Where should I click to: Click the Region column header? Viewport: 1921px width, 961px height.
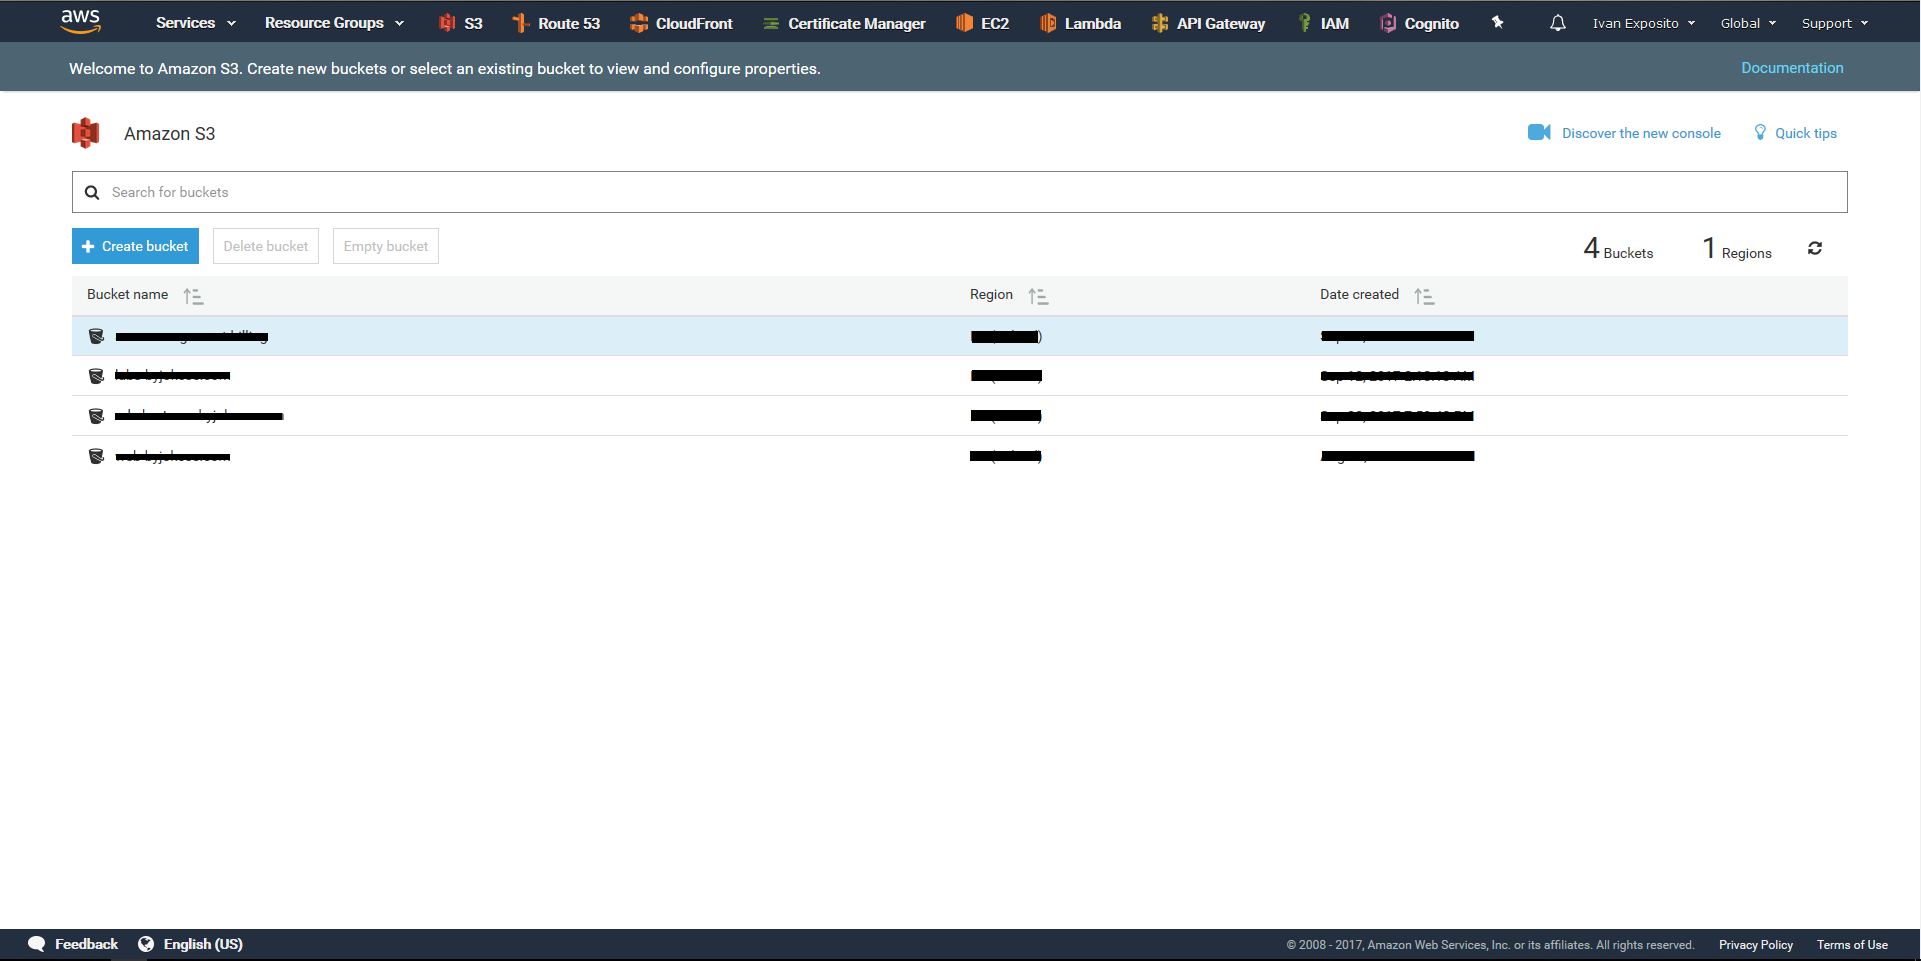[x=991, y=294]
